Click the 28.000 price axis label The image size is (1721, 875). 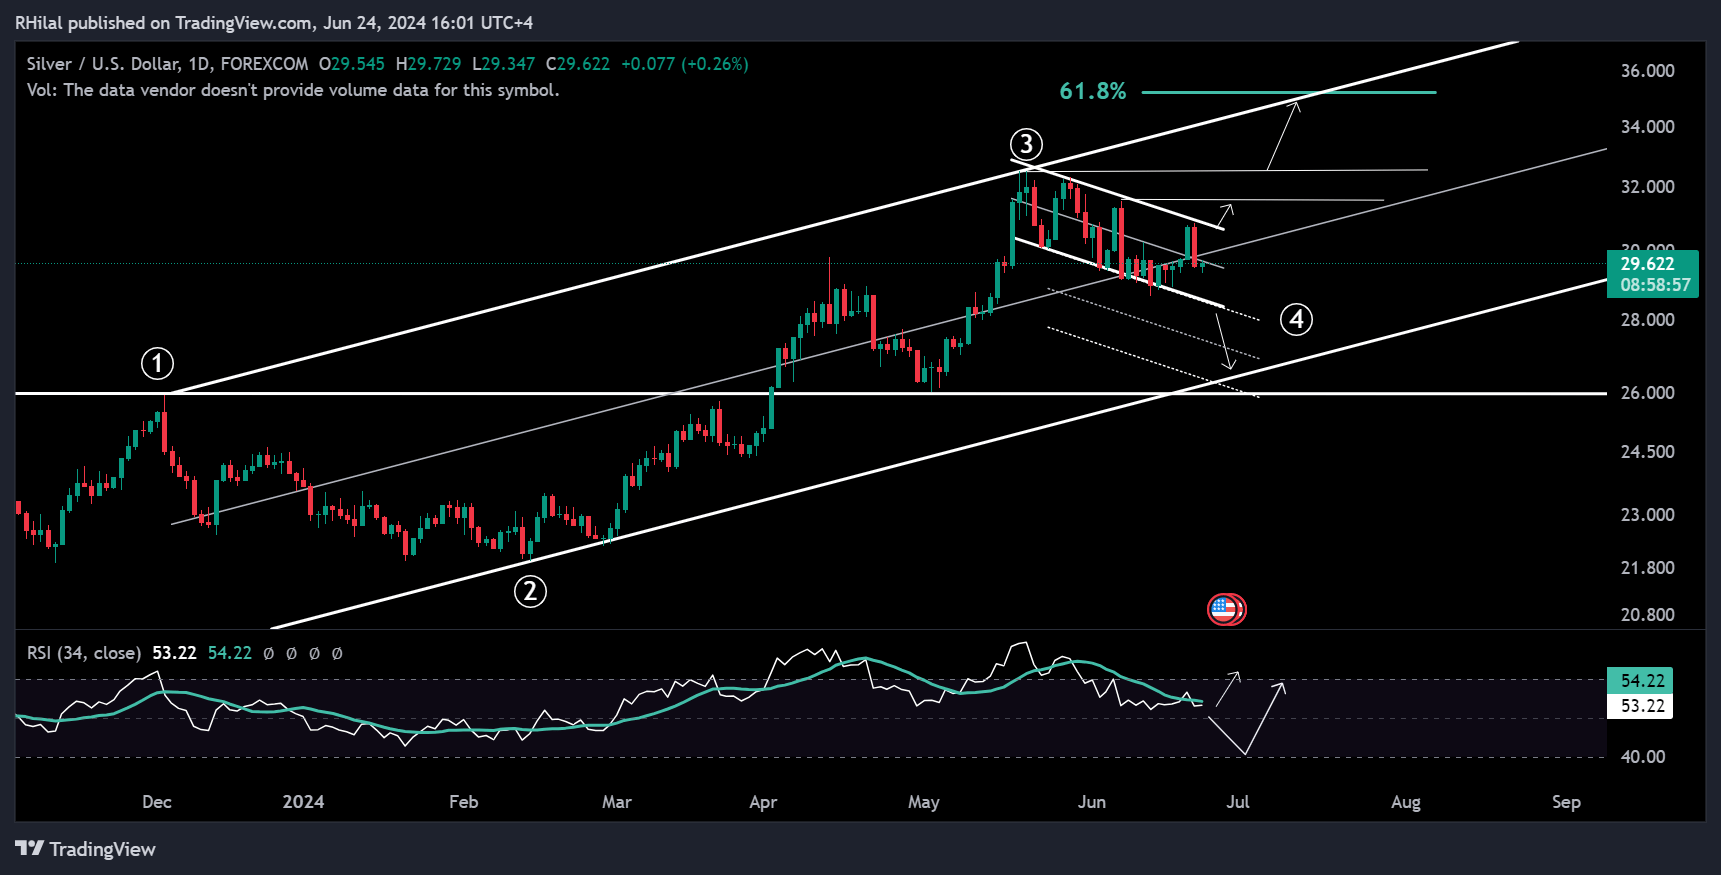pos(1647,320)
